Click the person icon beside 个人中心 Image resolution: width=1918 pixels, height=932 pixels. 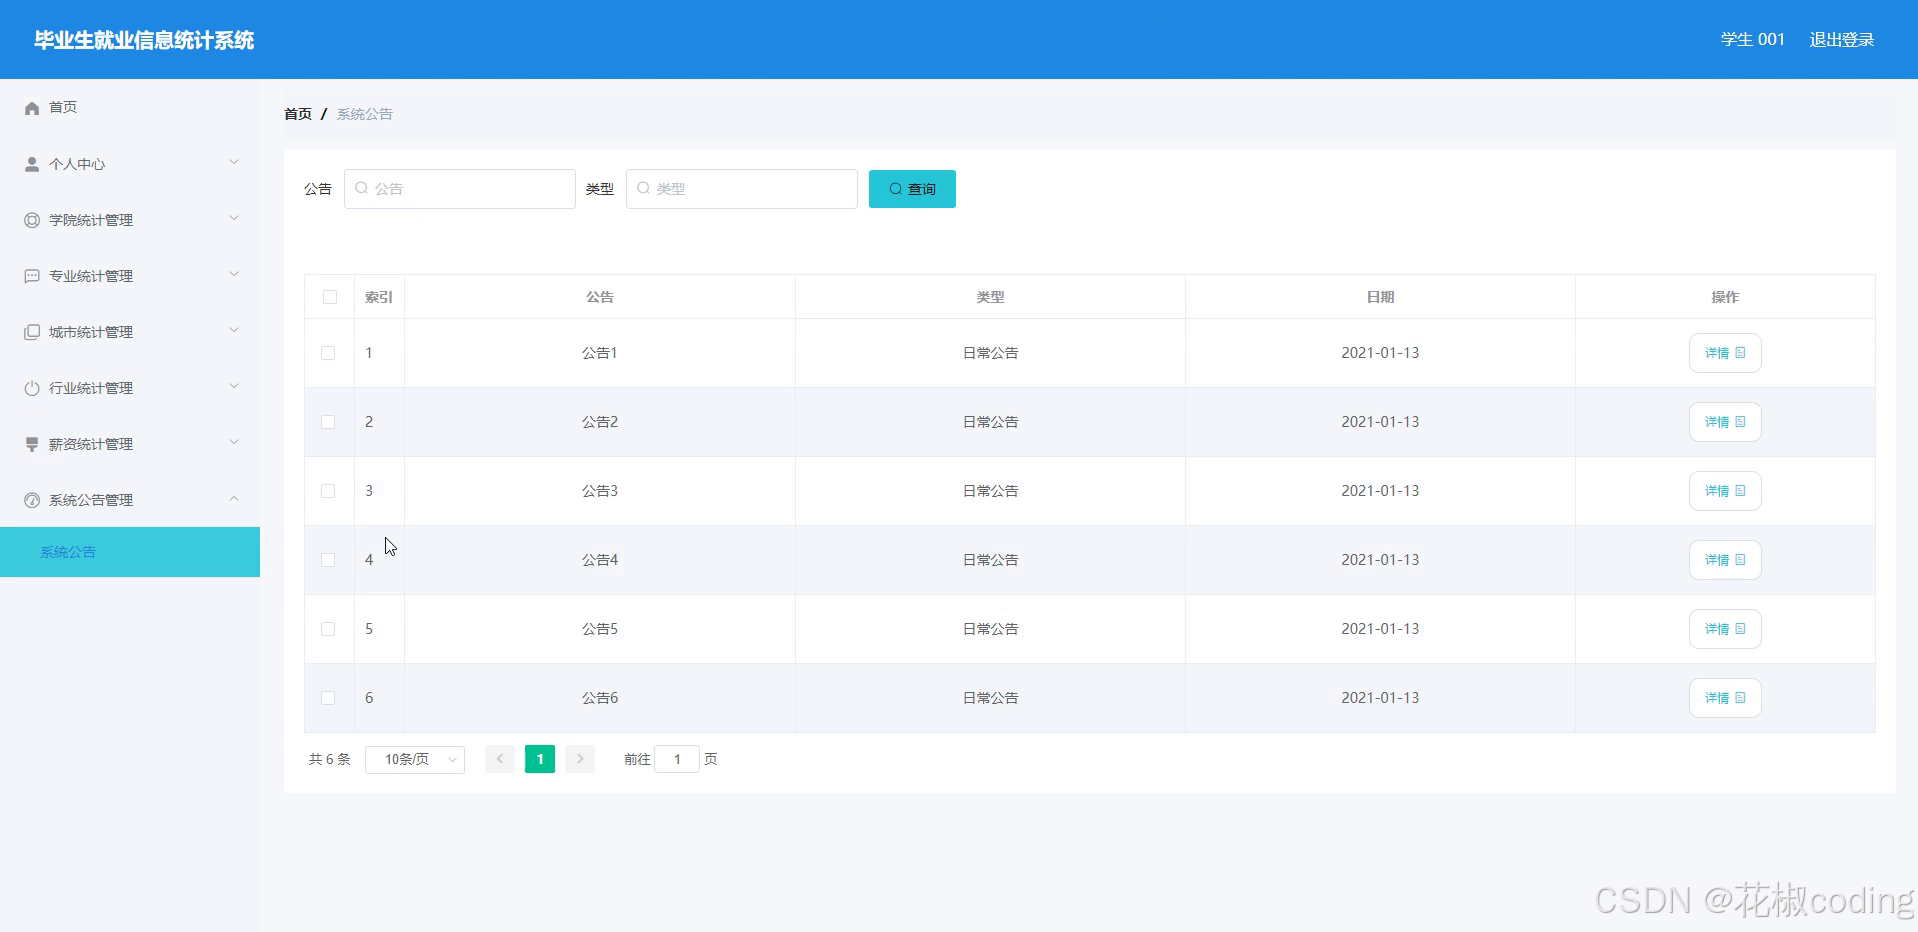pos(32,164)
